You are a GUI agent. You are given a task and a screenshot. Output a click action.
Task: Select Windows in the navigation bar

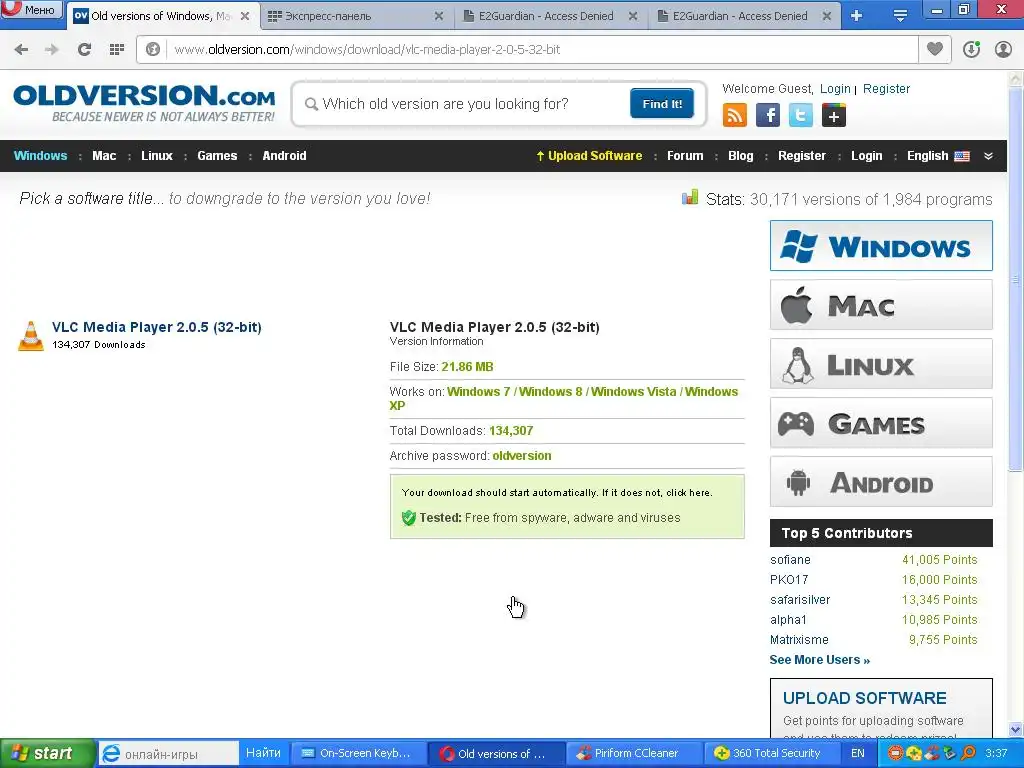(40, 155)
